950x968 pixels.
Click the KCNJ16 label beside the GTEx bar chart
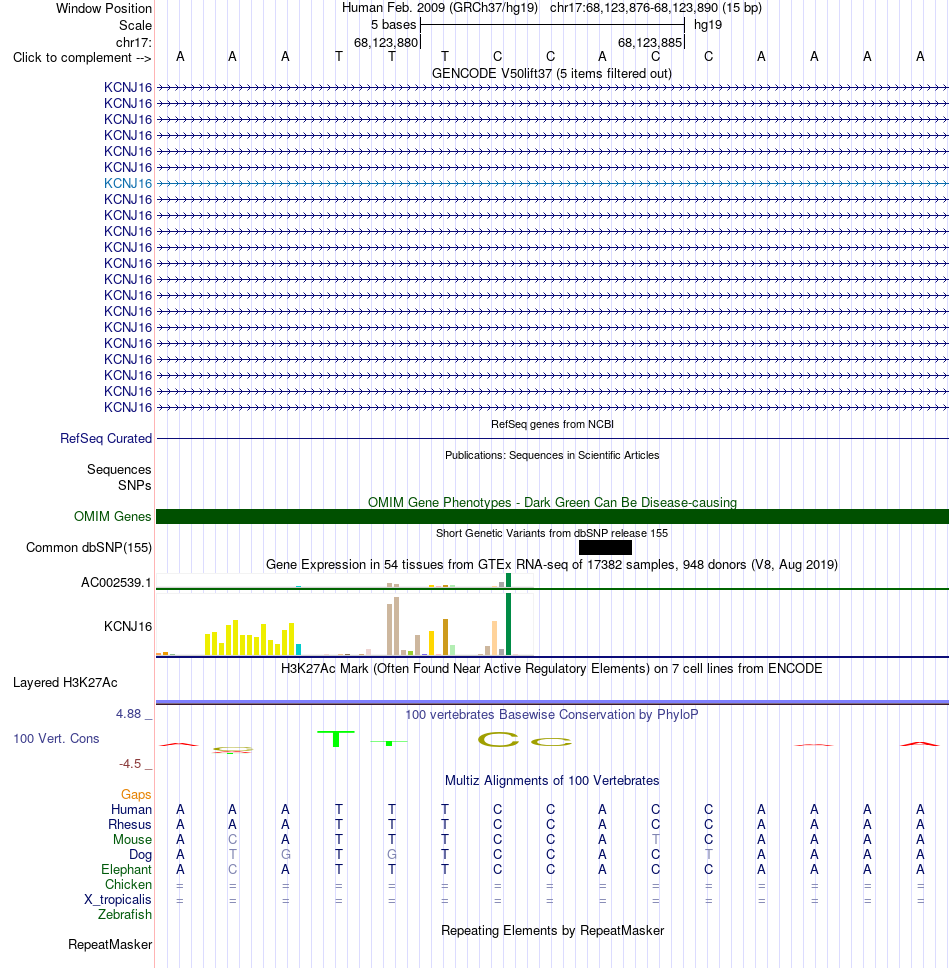point(128,626)
